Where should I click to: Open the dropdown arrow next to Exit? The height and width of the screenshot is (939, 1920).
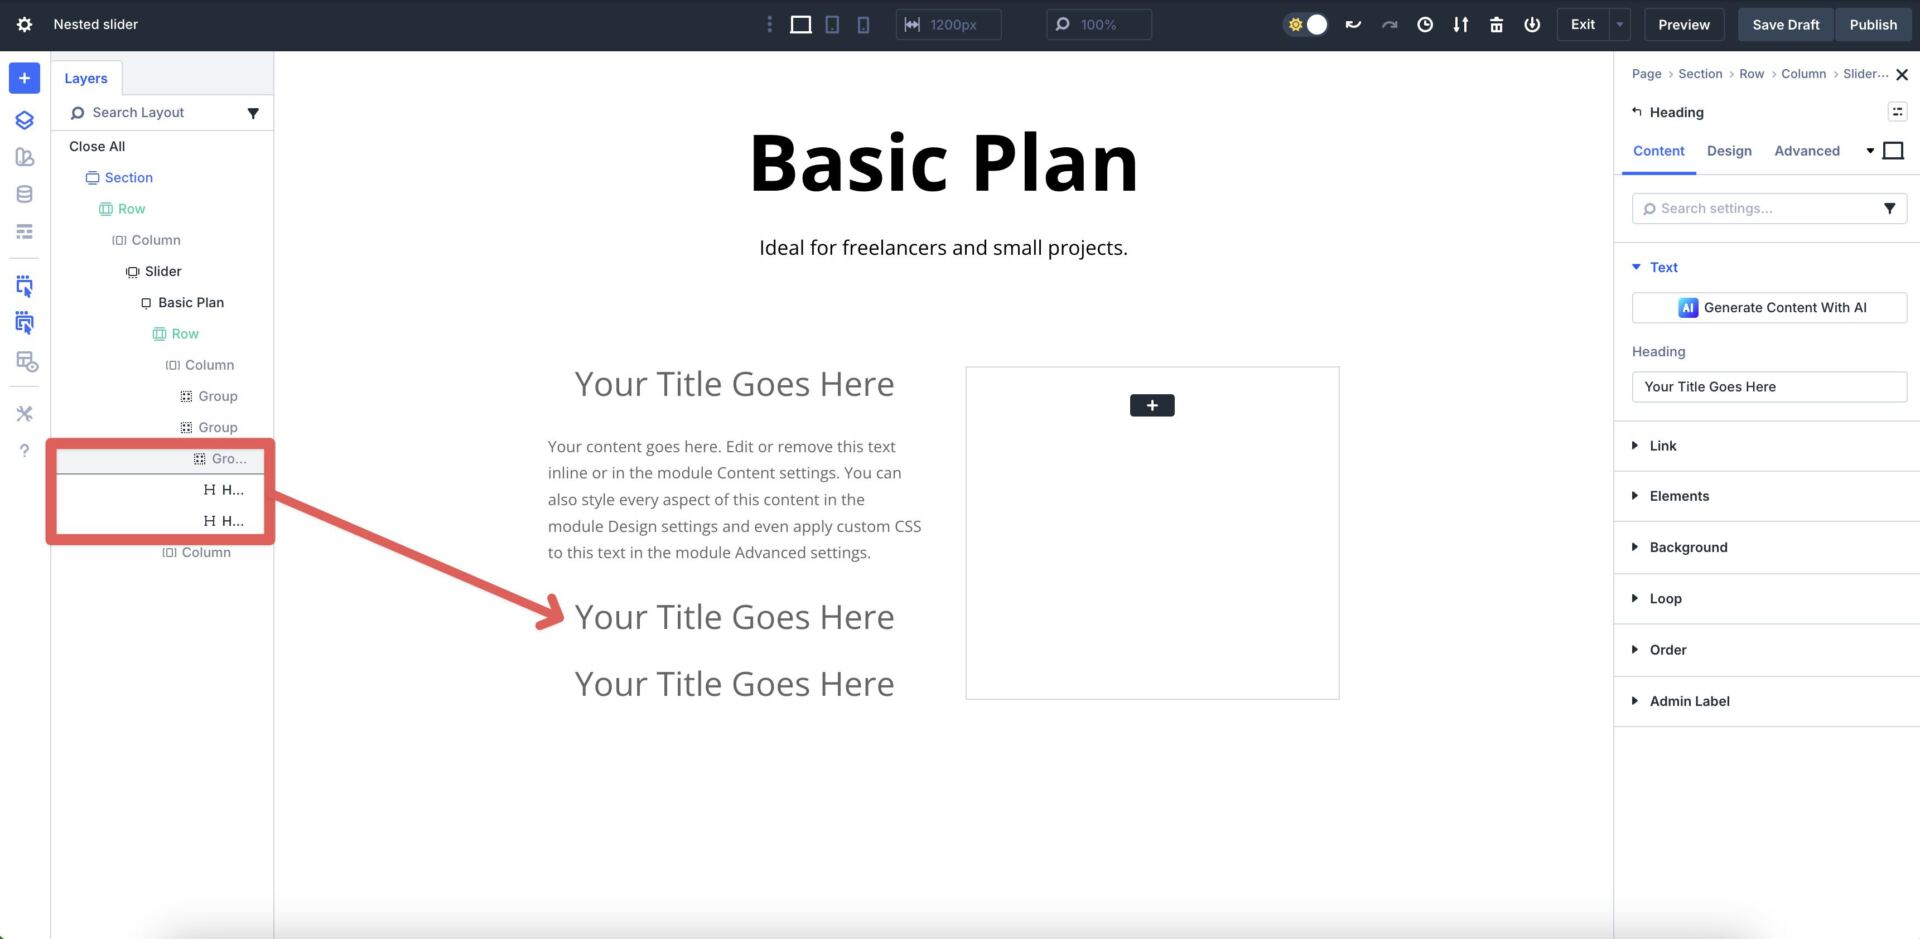tap(1619, 24)
